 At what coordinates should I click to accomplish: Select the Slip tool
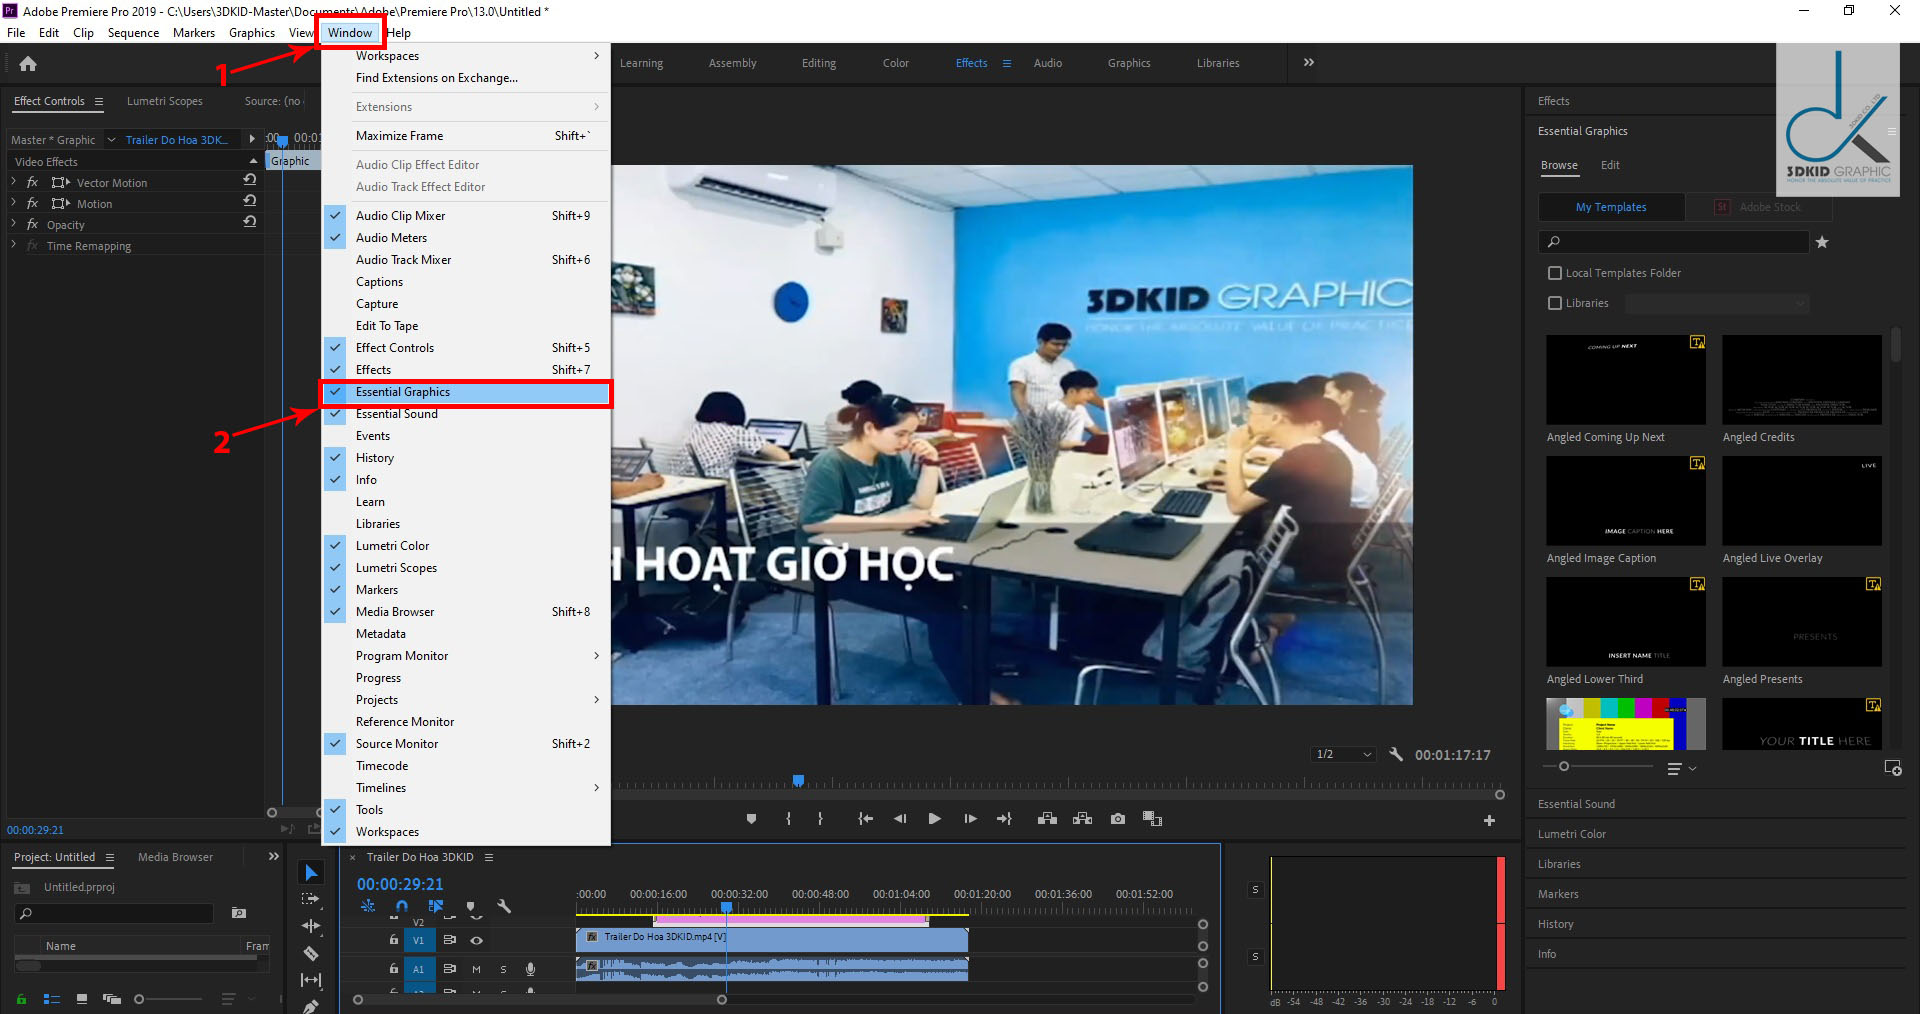point(311,980)
